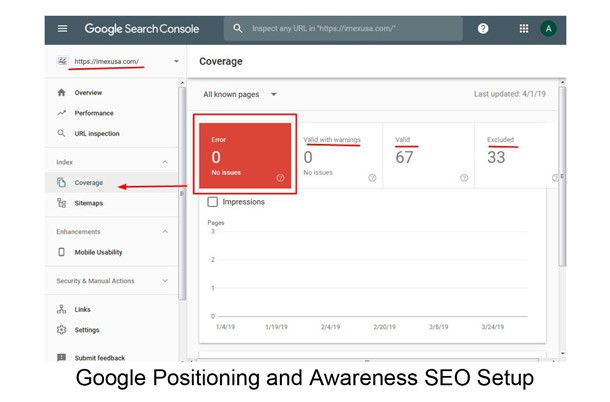Open the All known pages dropdown

pyautogui.click(x=240, y=94)
